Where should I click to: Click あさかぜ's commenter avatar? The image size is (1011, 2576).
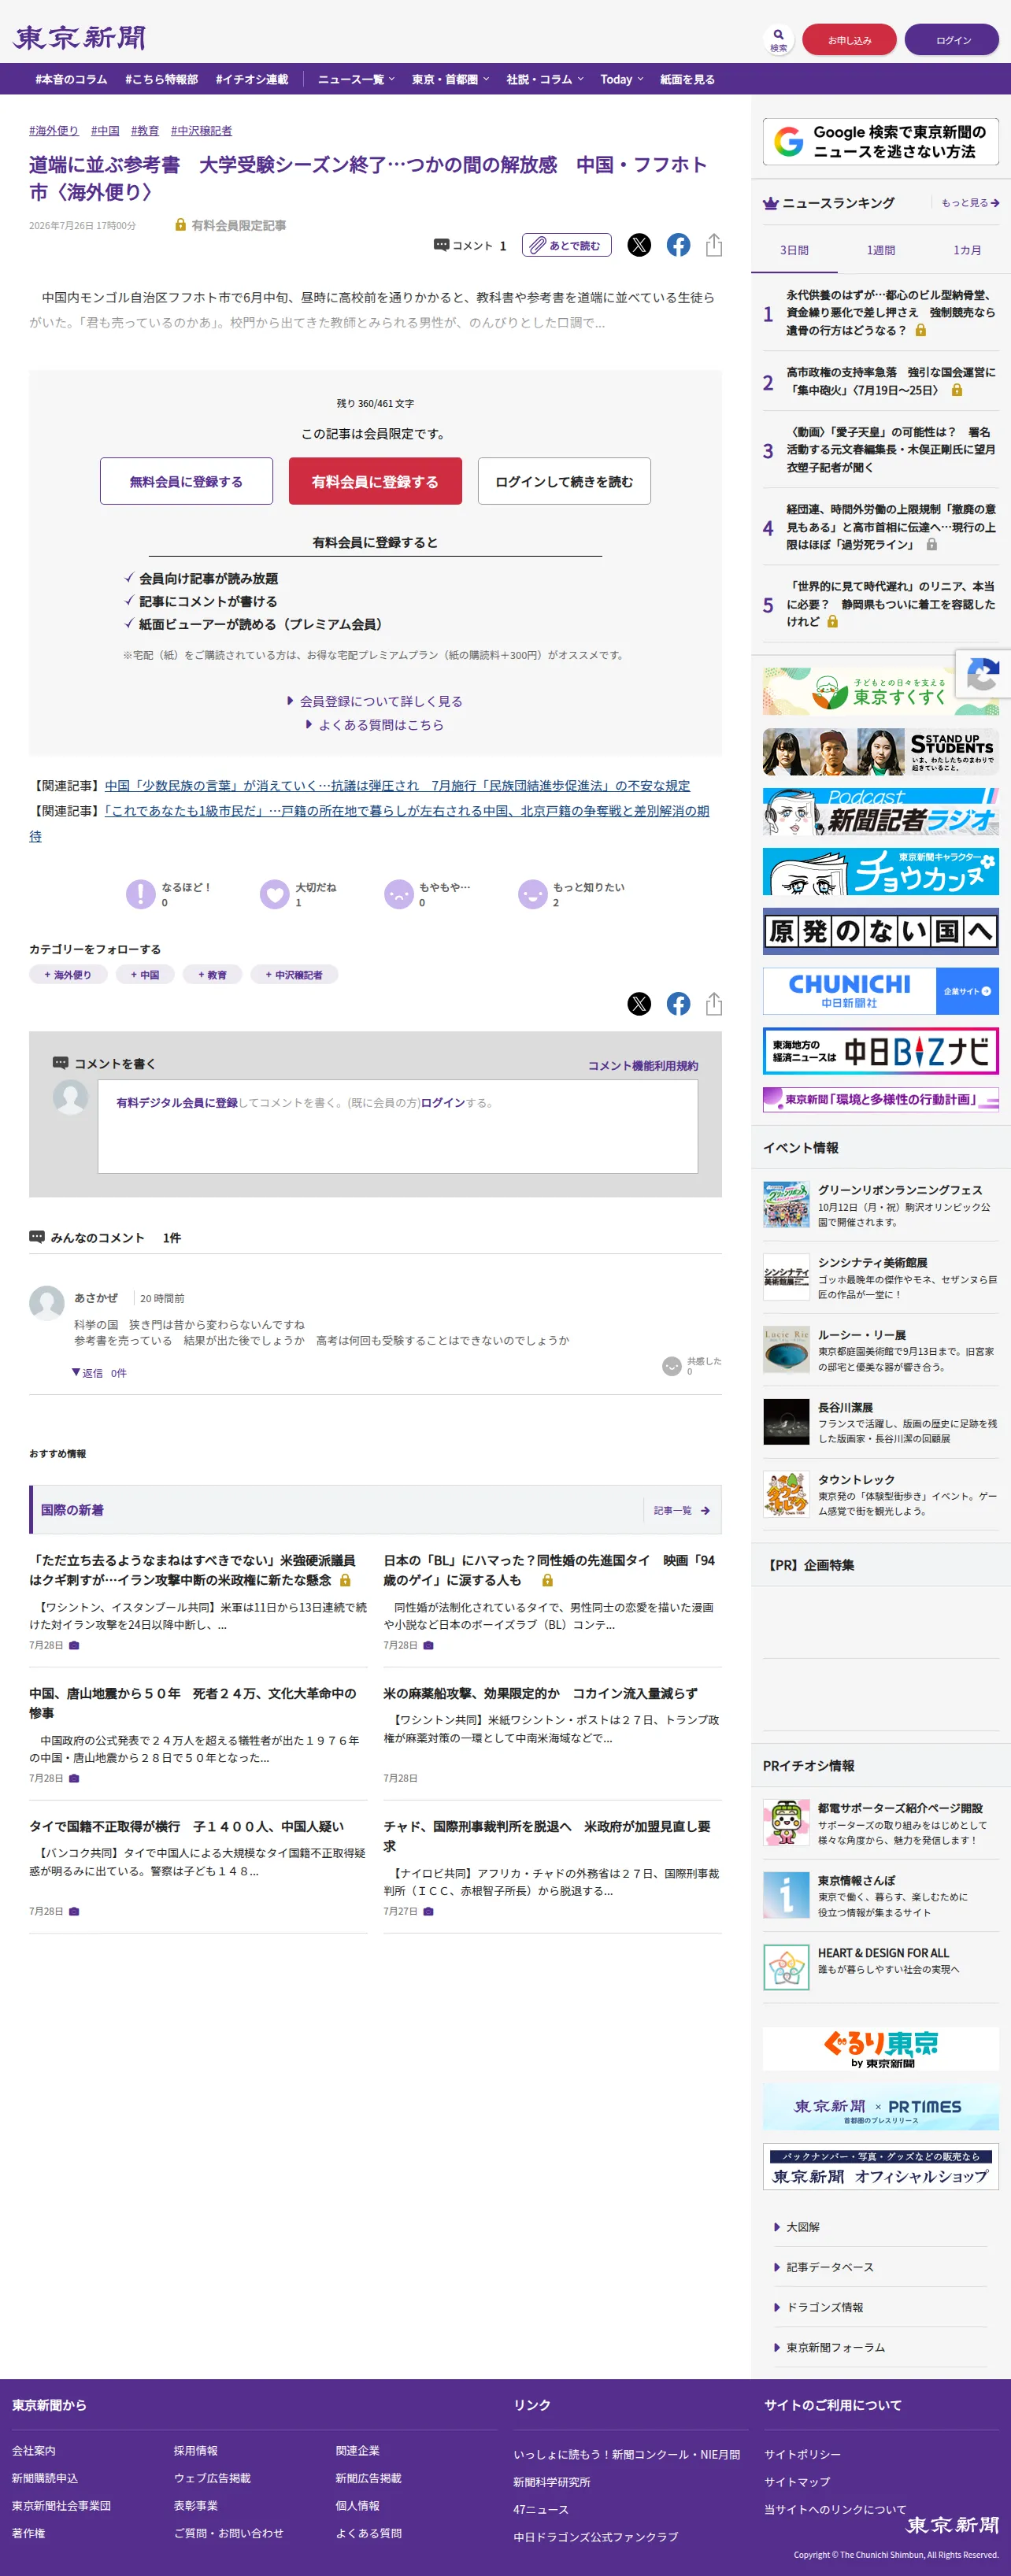pos(47,1303)
